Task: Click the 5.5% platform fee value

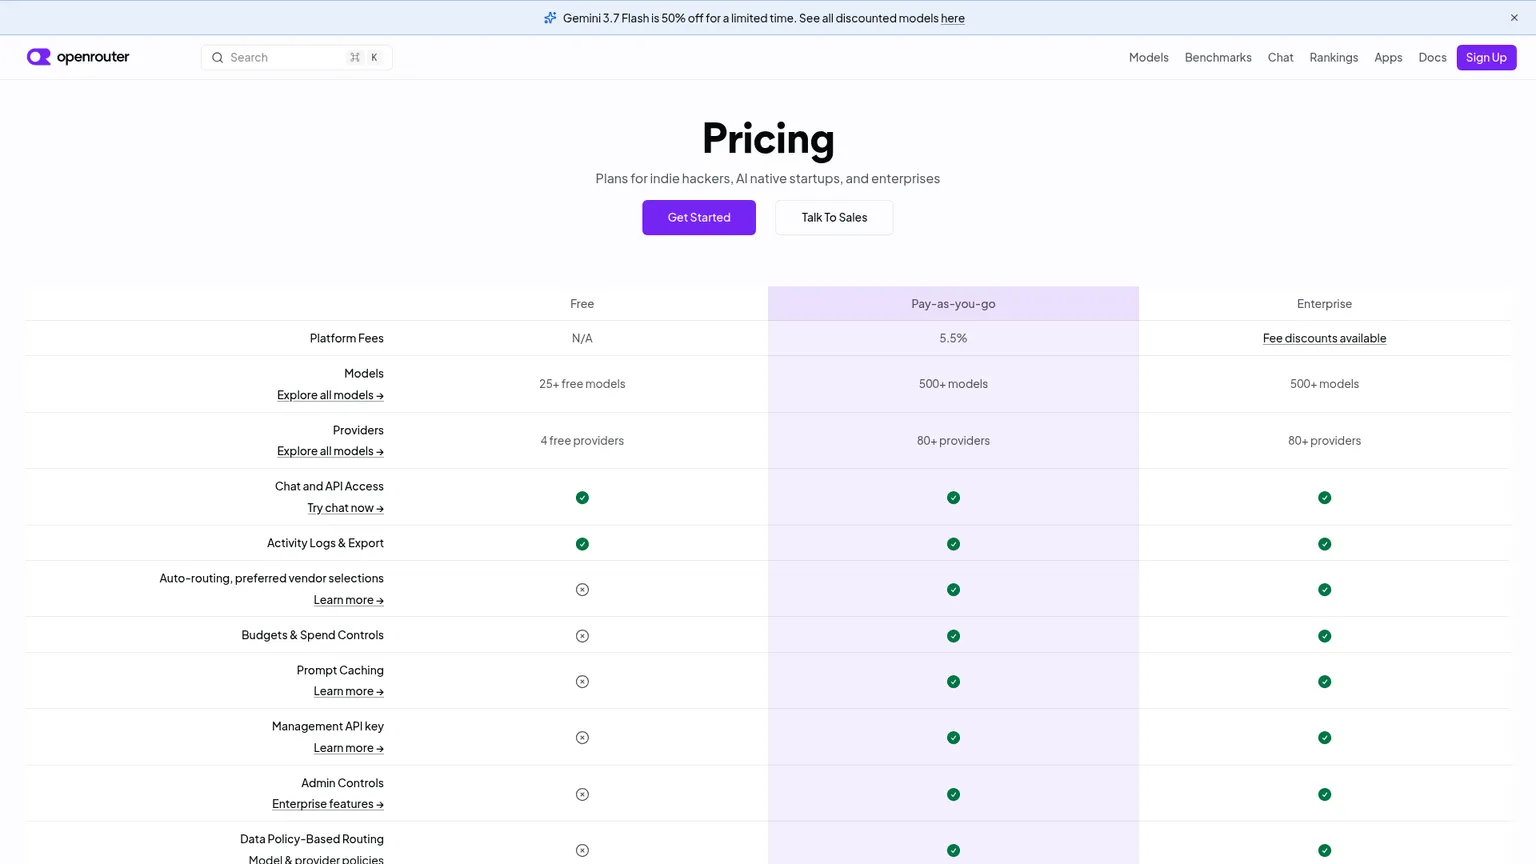Action: [x=953, y=339]
